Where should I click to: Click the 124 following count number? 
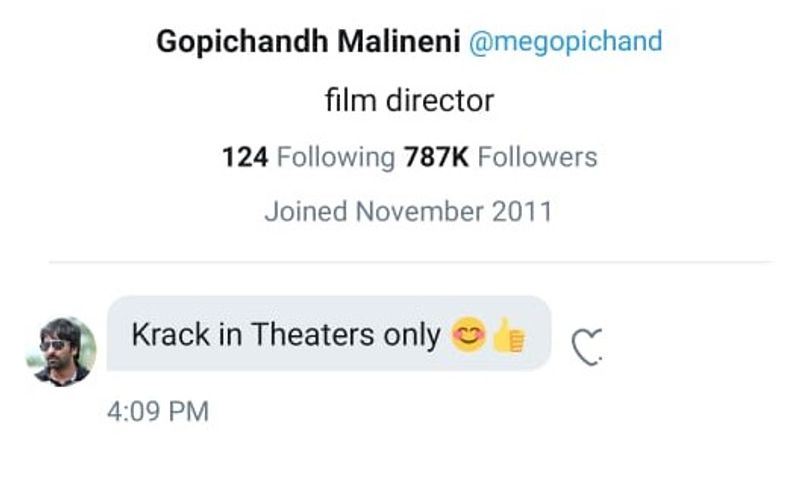point(245,157)
